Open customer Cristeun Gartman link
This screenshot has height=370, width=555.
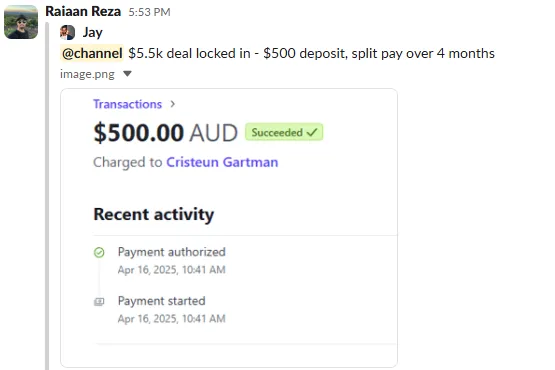point(222,162)
